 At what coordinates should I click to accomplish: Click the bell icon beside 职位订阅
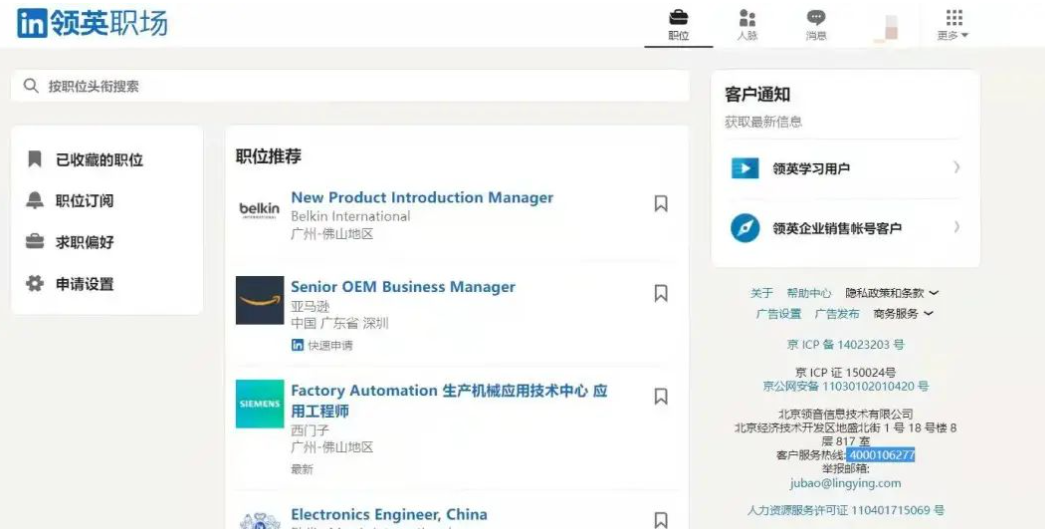(35, 200)
